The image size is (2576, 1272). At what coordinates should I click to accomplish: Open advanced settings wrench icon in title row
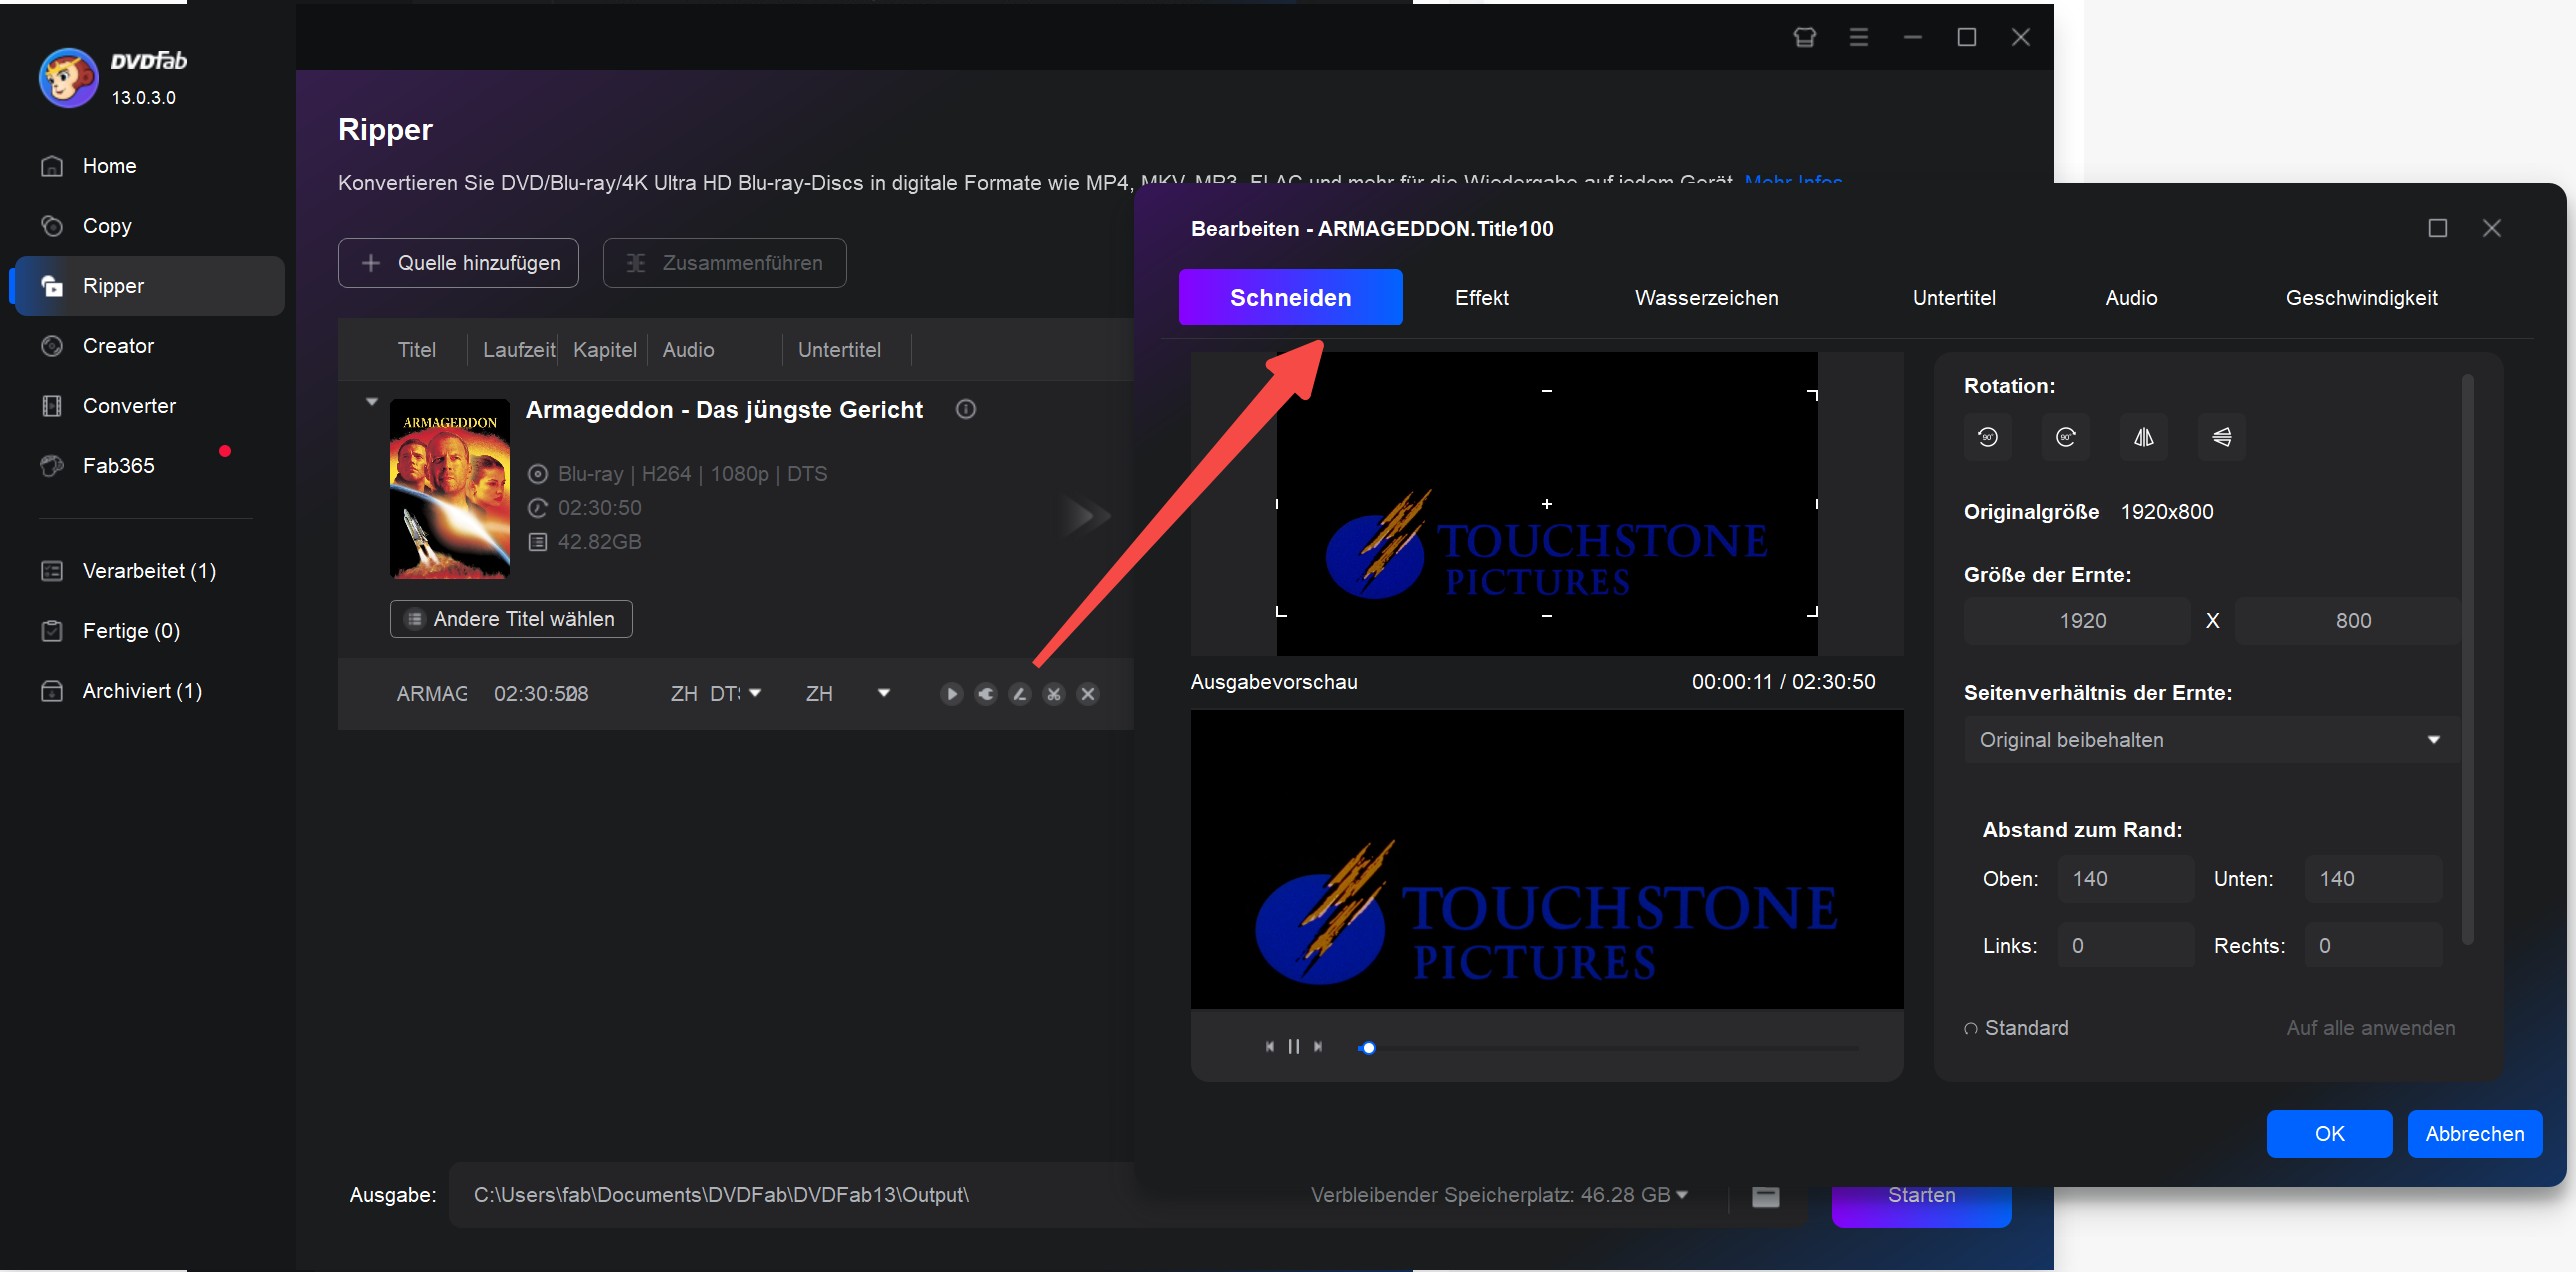coord(986,694)
